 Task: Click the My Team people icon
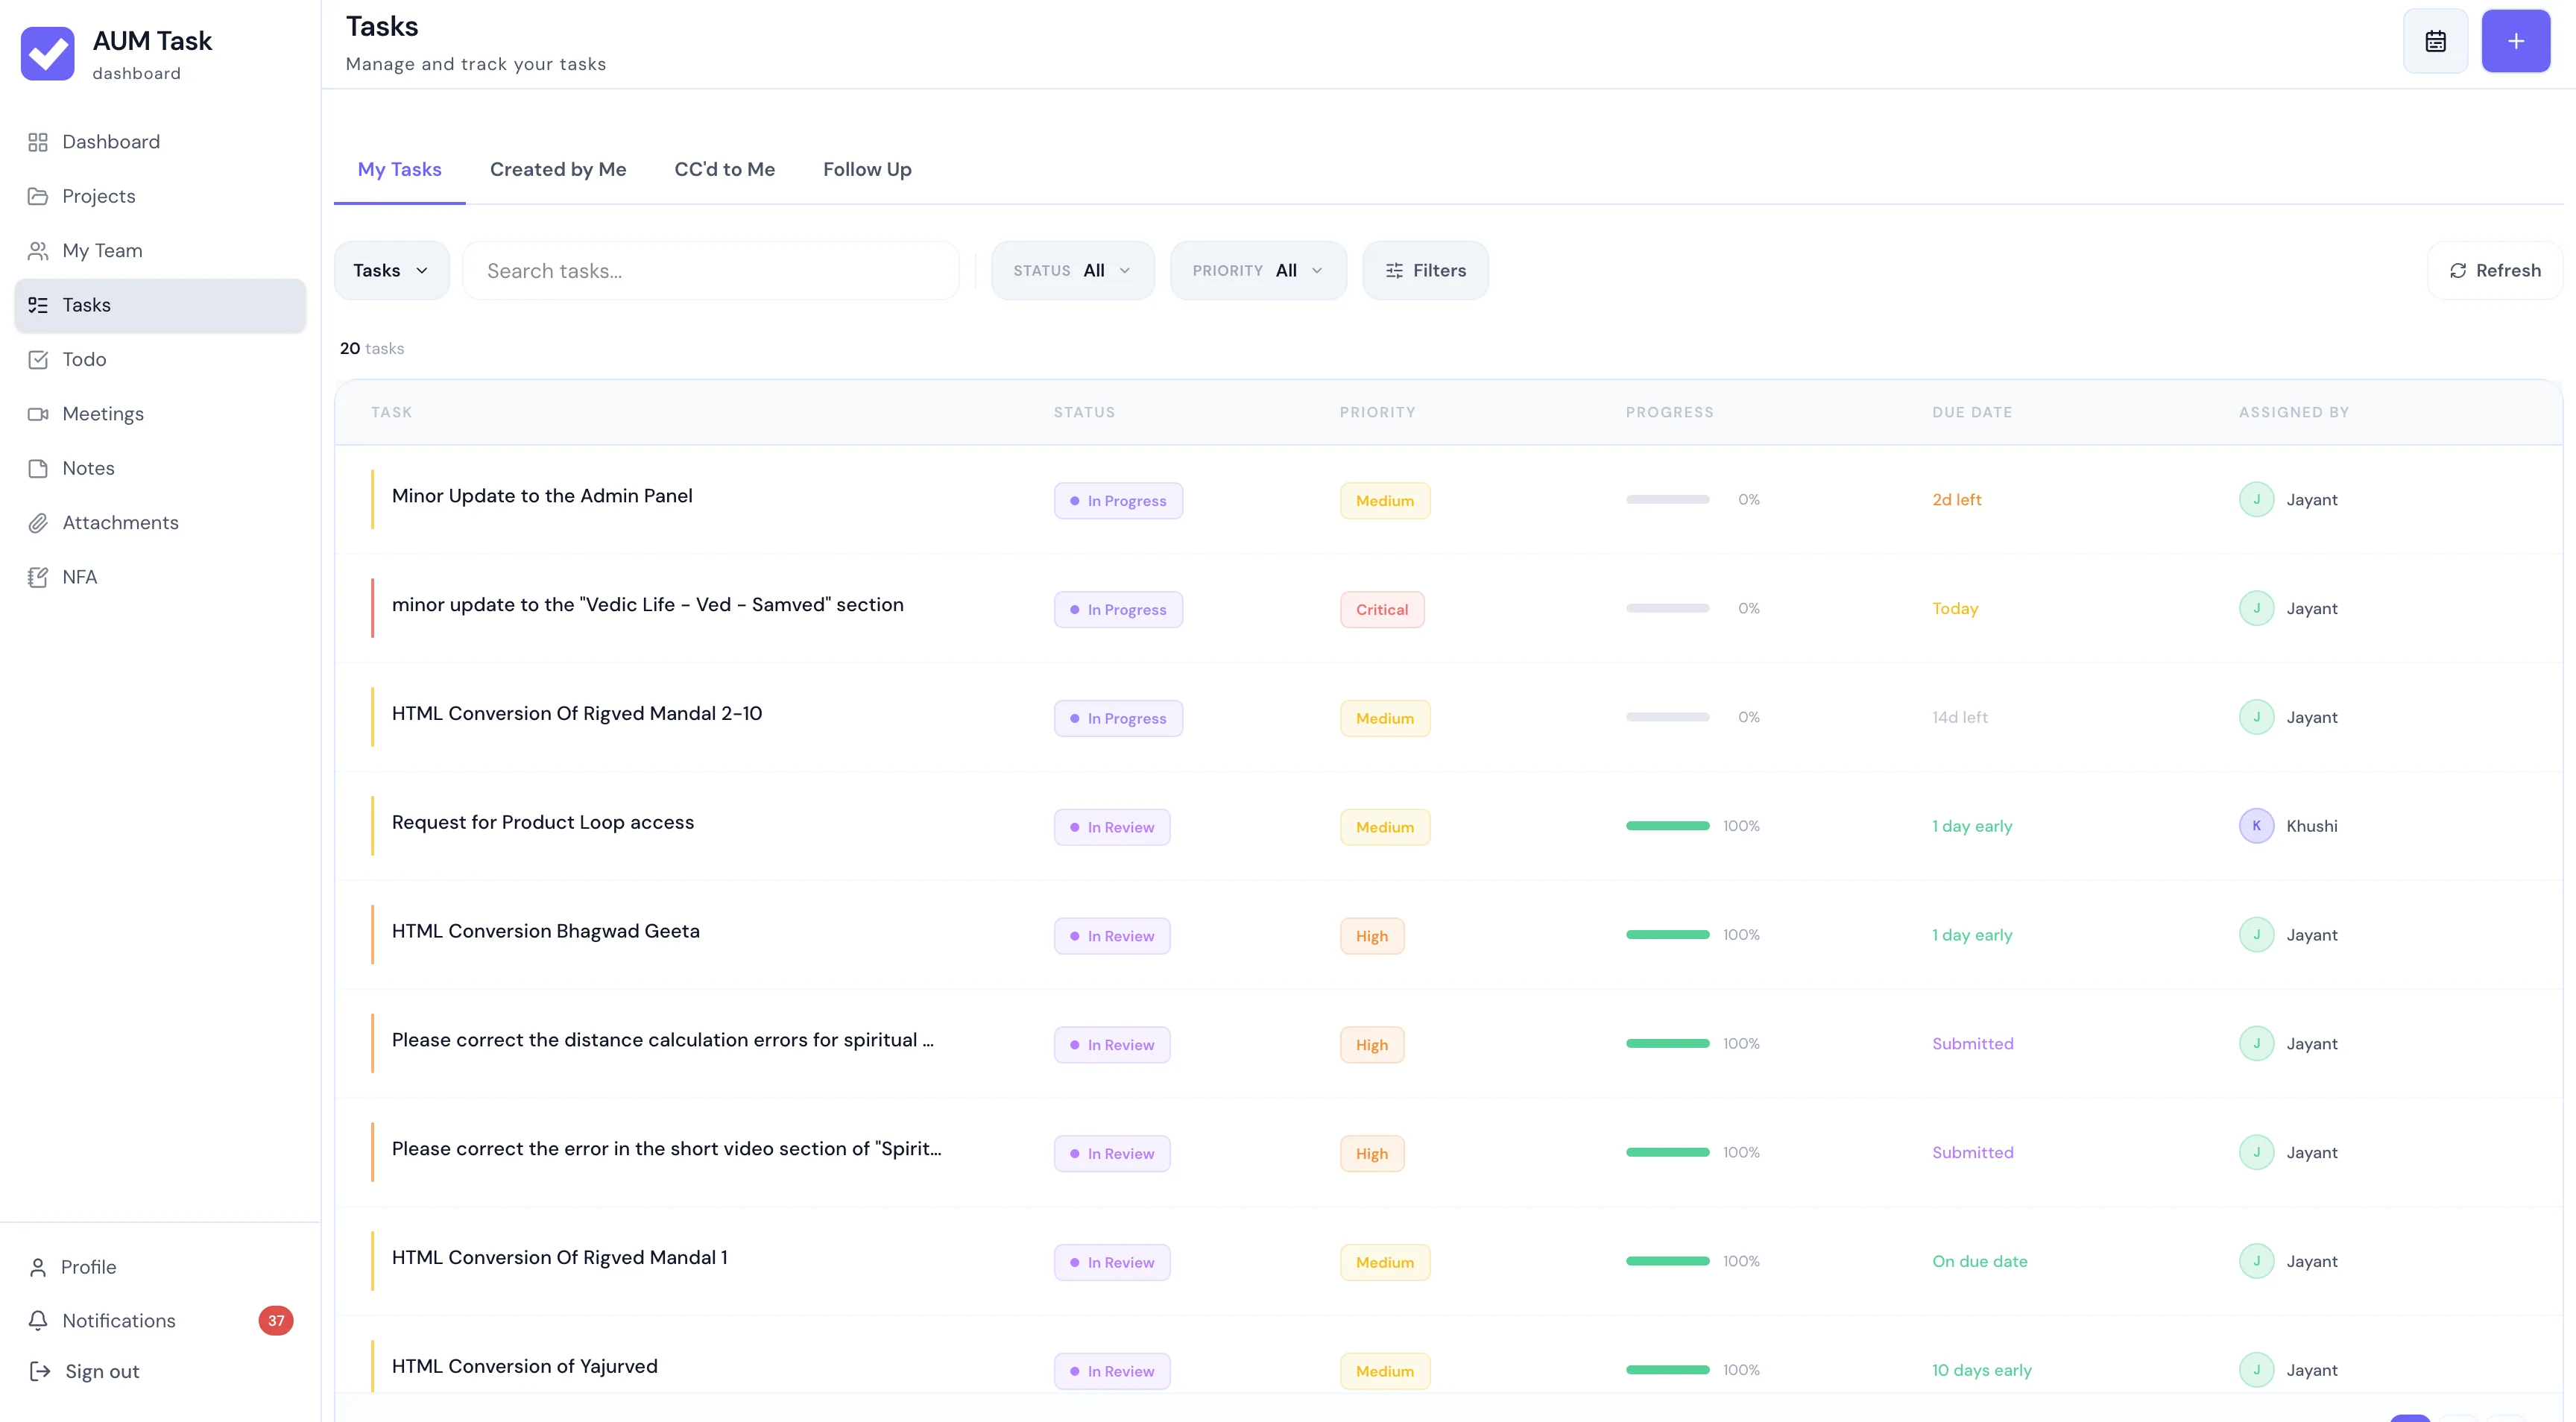click(x=38, y=251)
